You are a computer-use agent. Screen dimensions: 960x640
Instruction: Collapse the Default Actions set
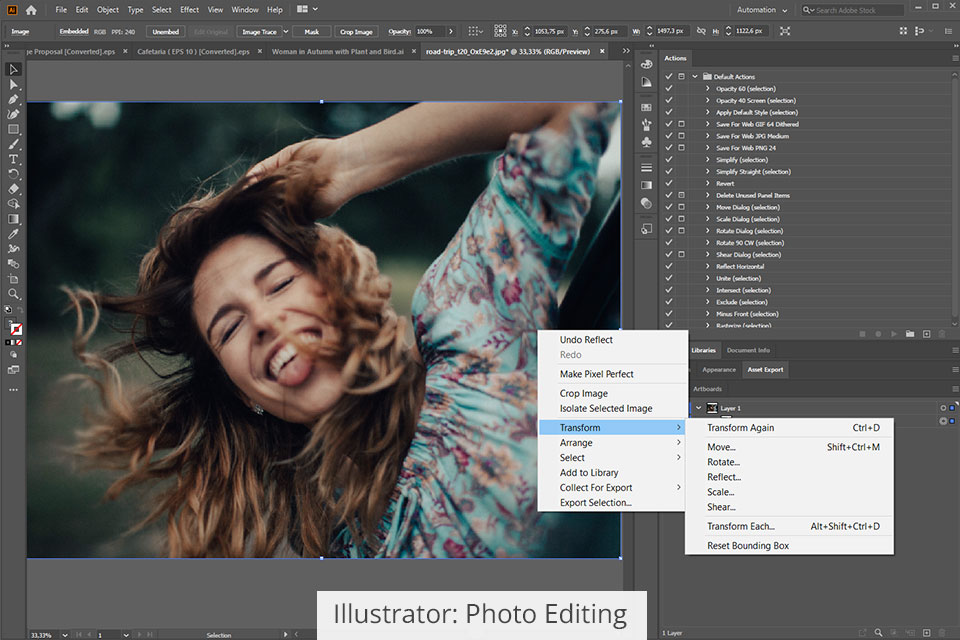695,77
